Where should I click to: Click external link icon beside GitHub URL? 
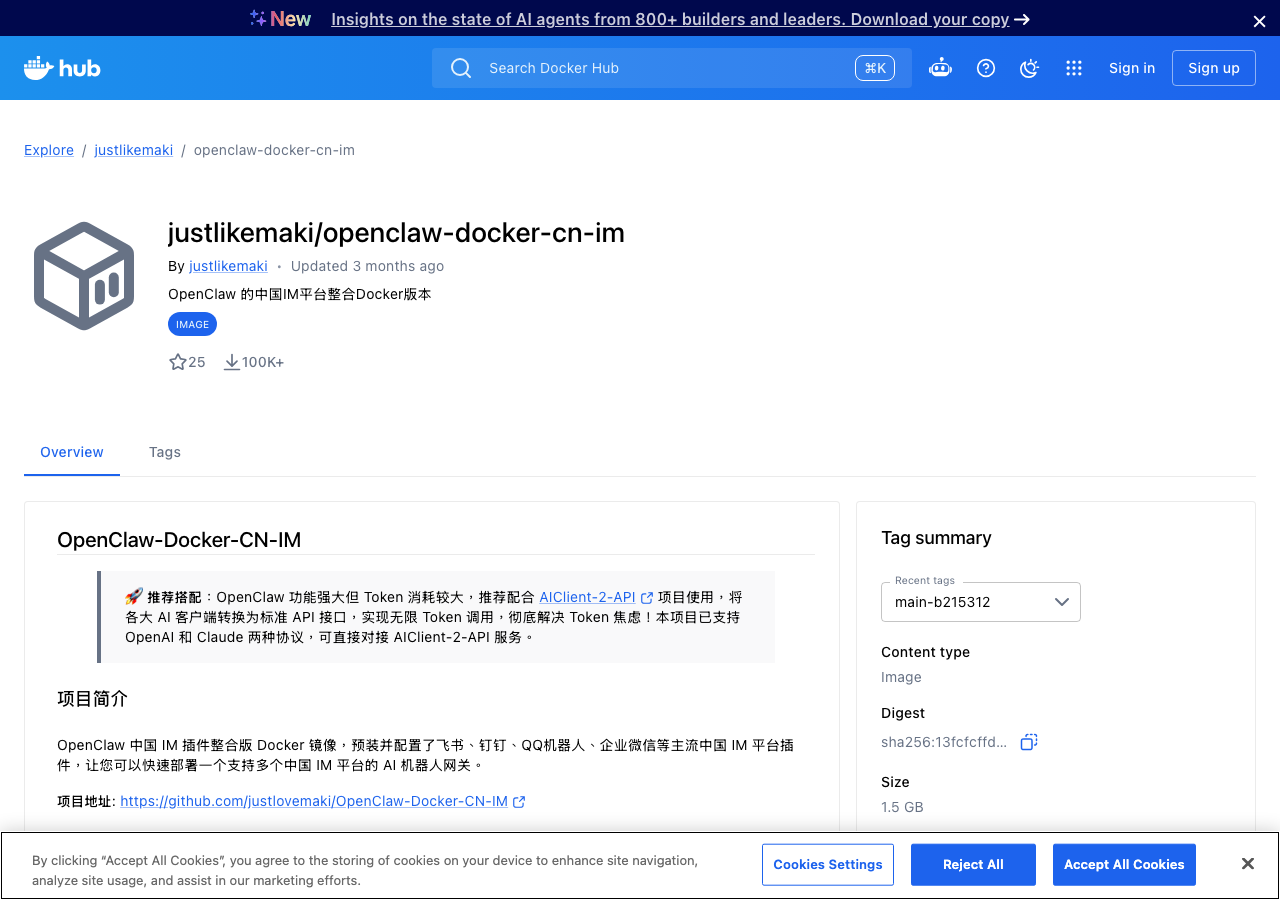click(519, 802)
